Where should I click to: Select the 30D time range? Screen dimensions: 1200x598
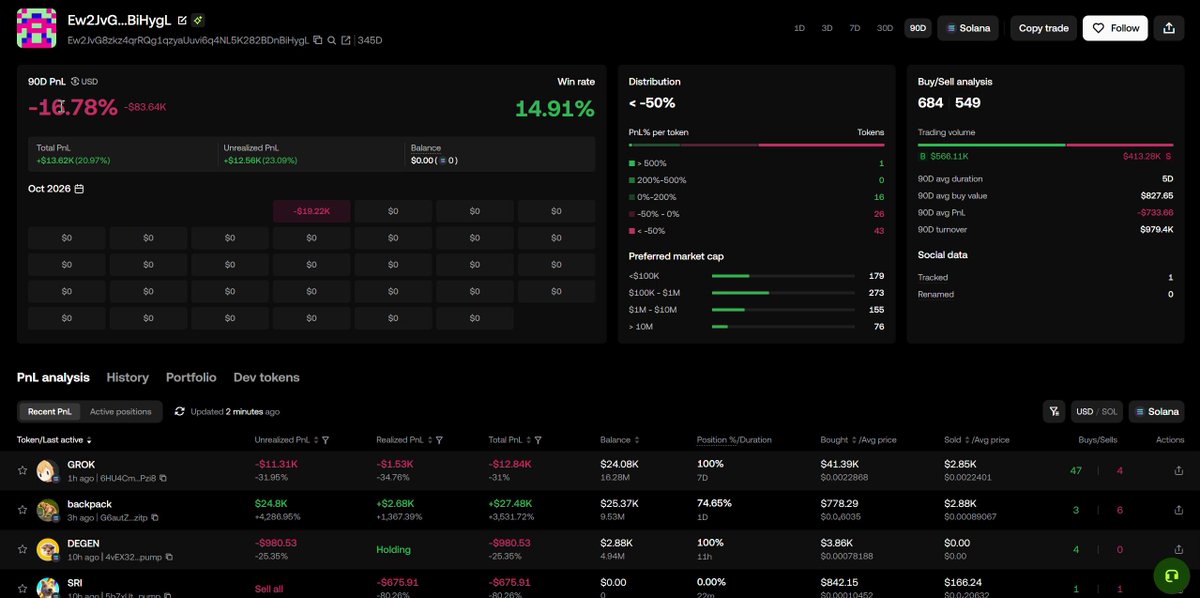coord(885,28)
